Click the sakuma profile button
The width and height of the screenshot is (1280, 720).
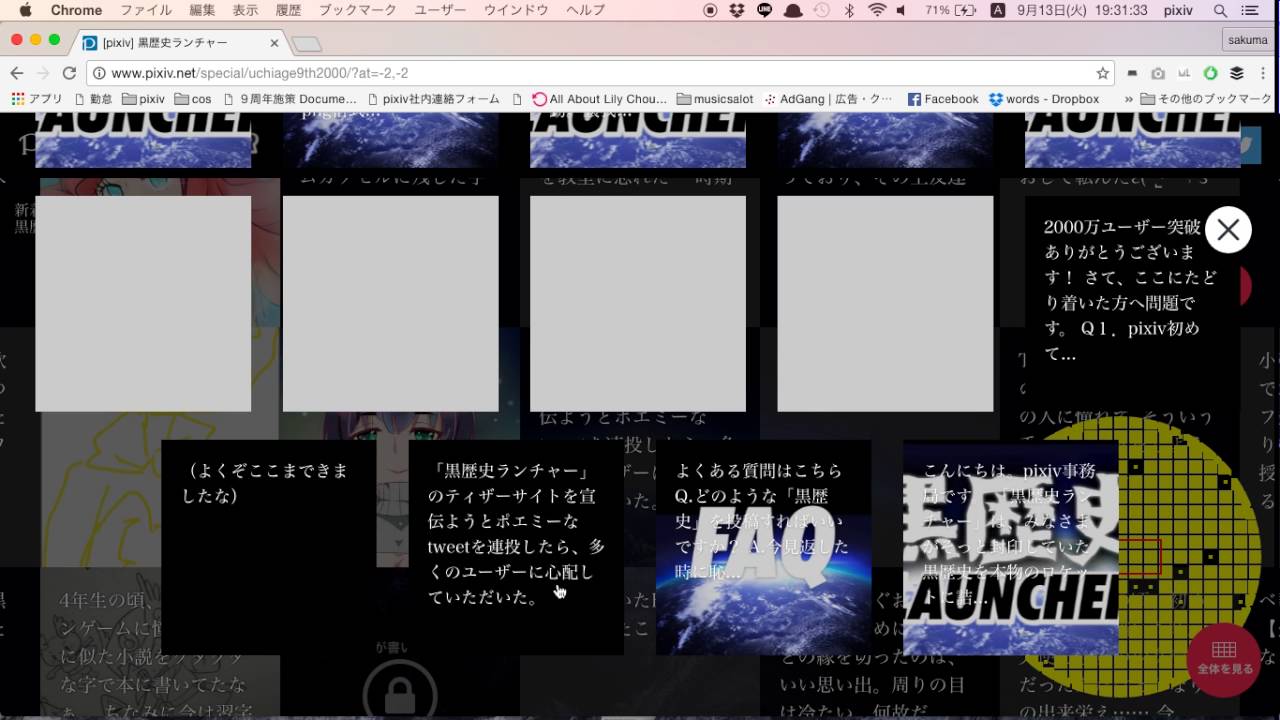(x=1247, y=40)
